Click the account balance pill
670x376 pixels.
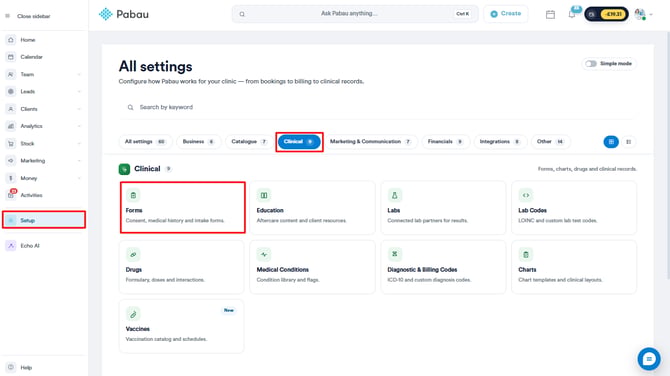[606, 14]
